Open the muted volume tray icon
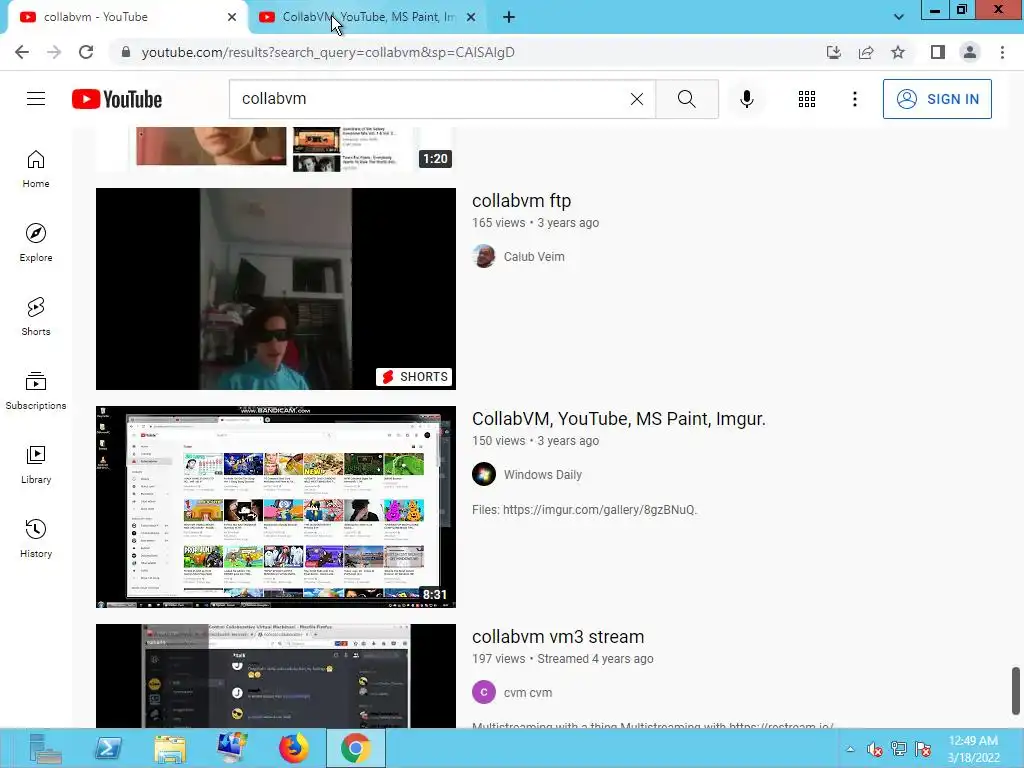The image size is (1024, 768). pyautogui.click(x=874, y=750)
